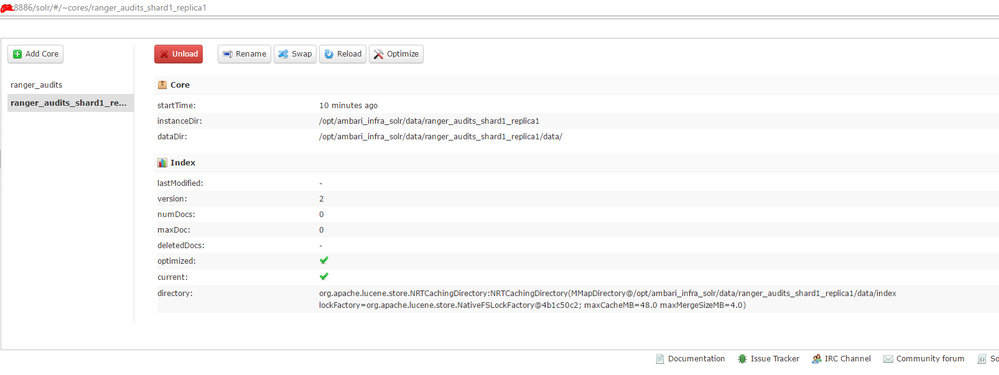This screenshot has height=375, width=999.
Task: Click the 'optimized:' label
Action: [x=176, y=261]
